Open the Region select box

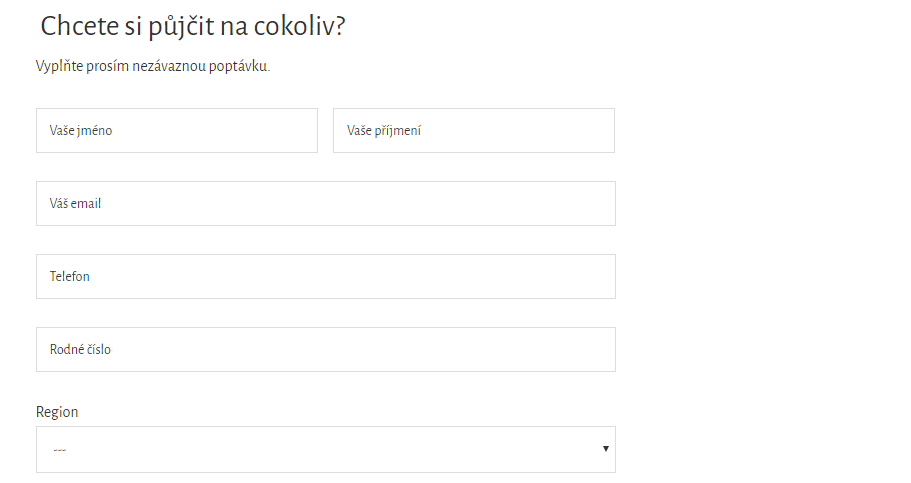tap(325, 449)
